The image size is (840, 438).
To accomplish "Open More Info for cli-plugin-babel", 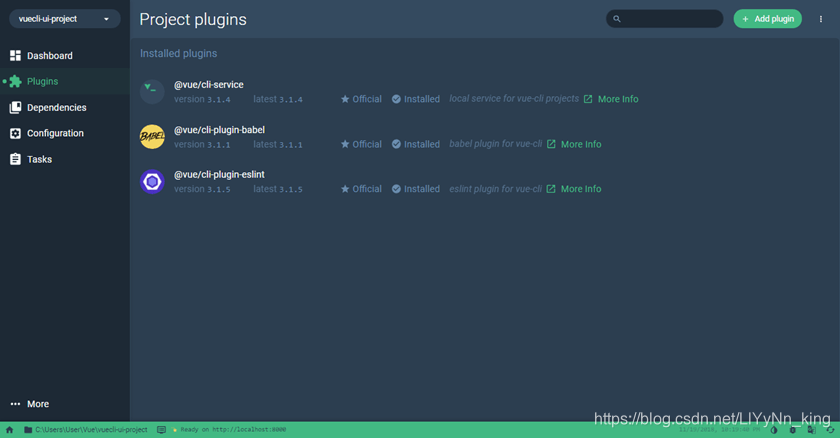I will pyautogui.click(x=581, y=144).
